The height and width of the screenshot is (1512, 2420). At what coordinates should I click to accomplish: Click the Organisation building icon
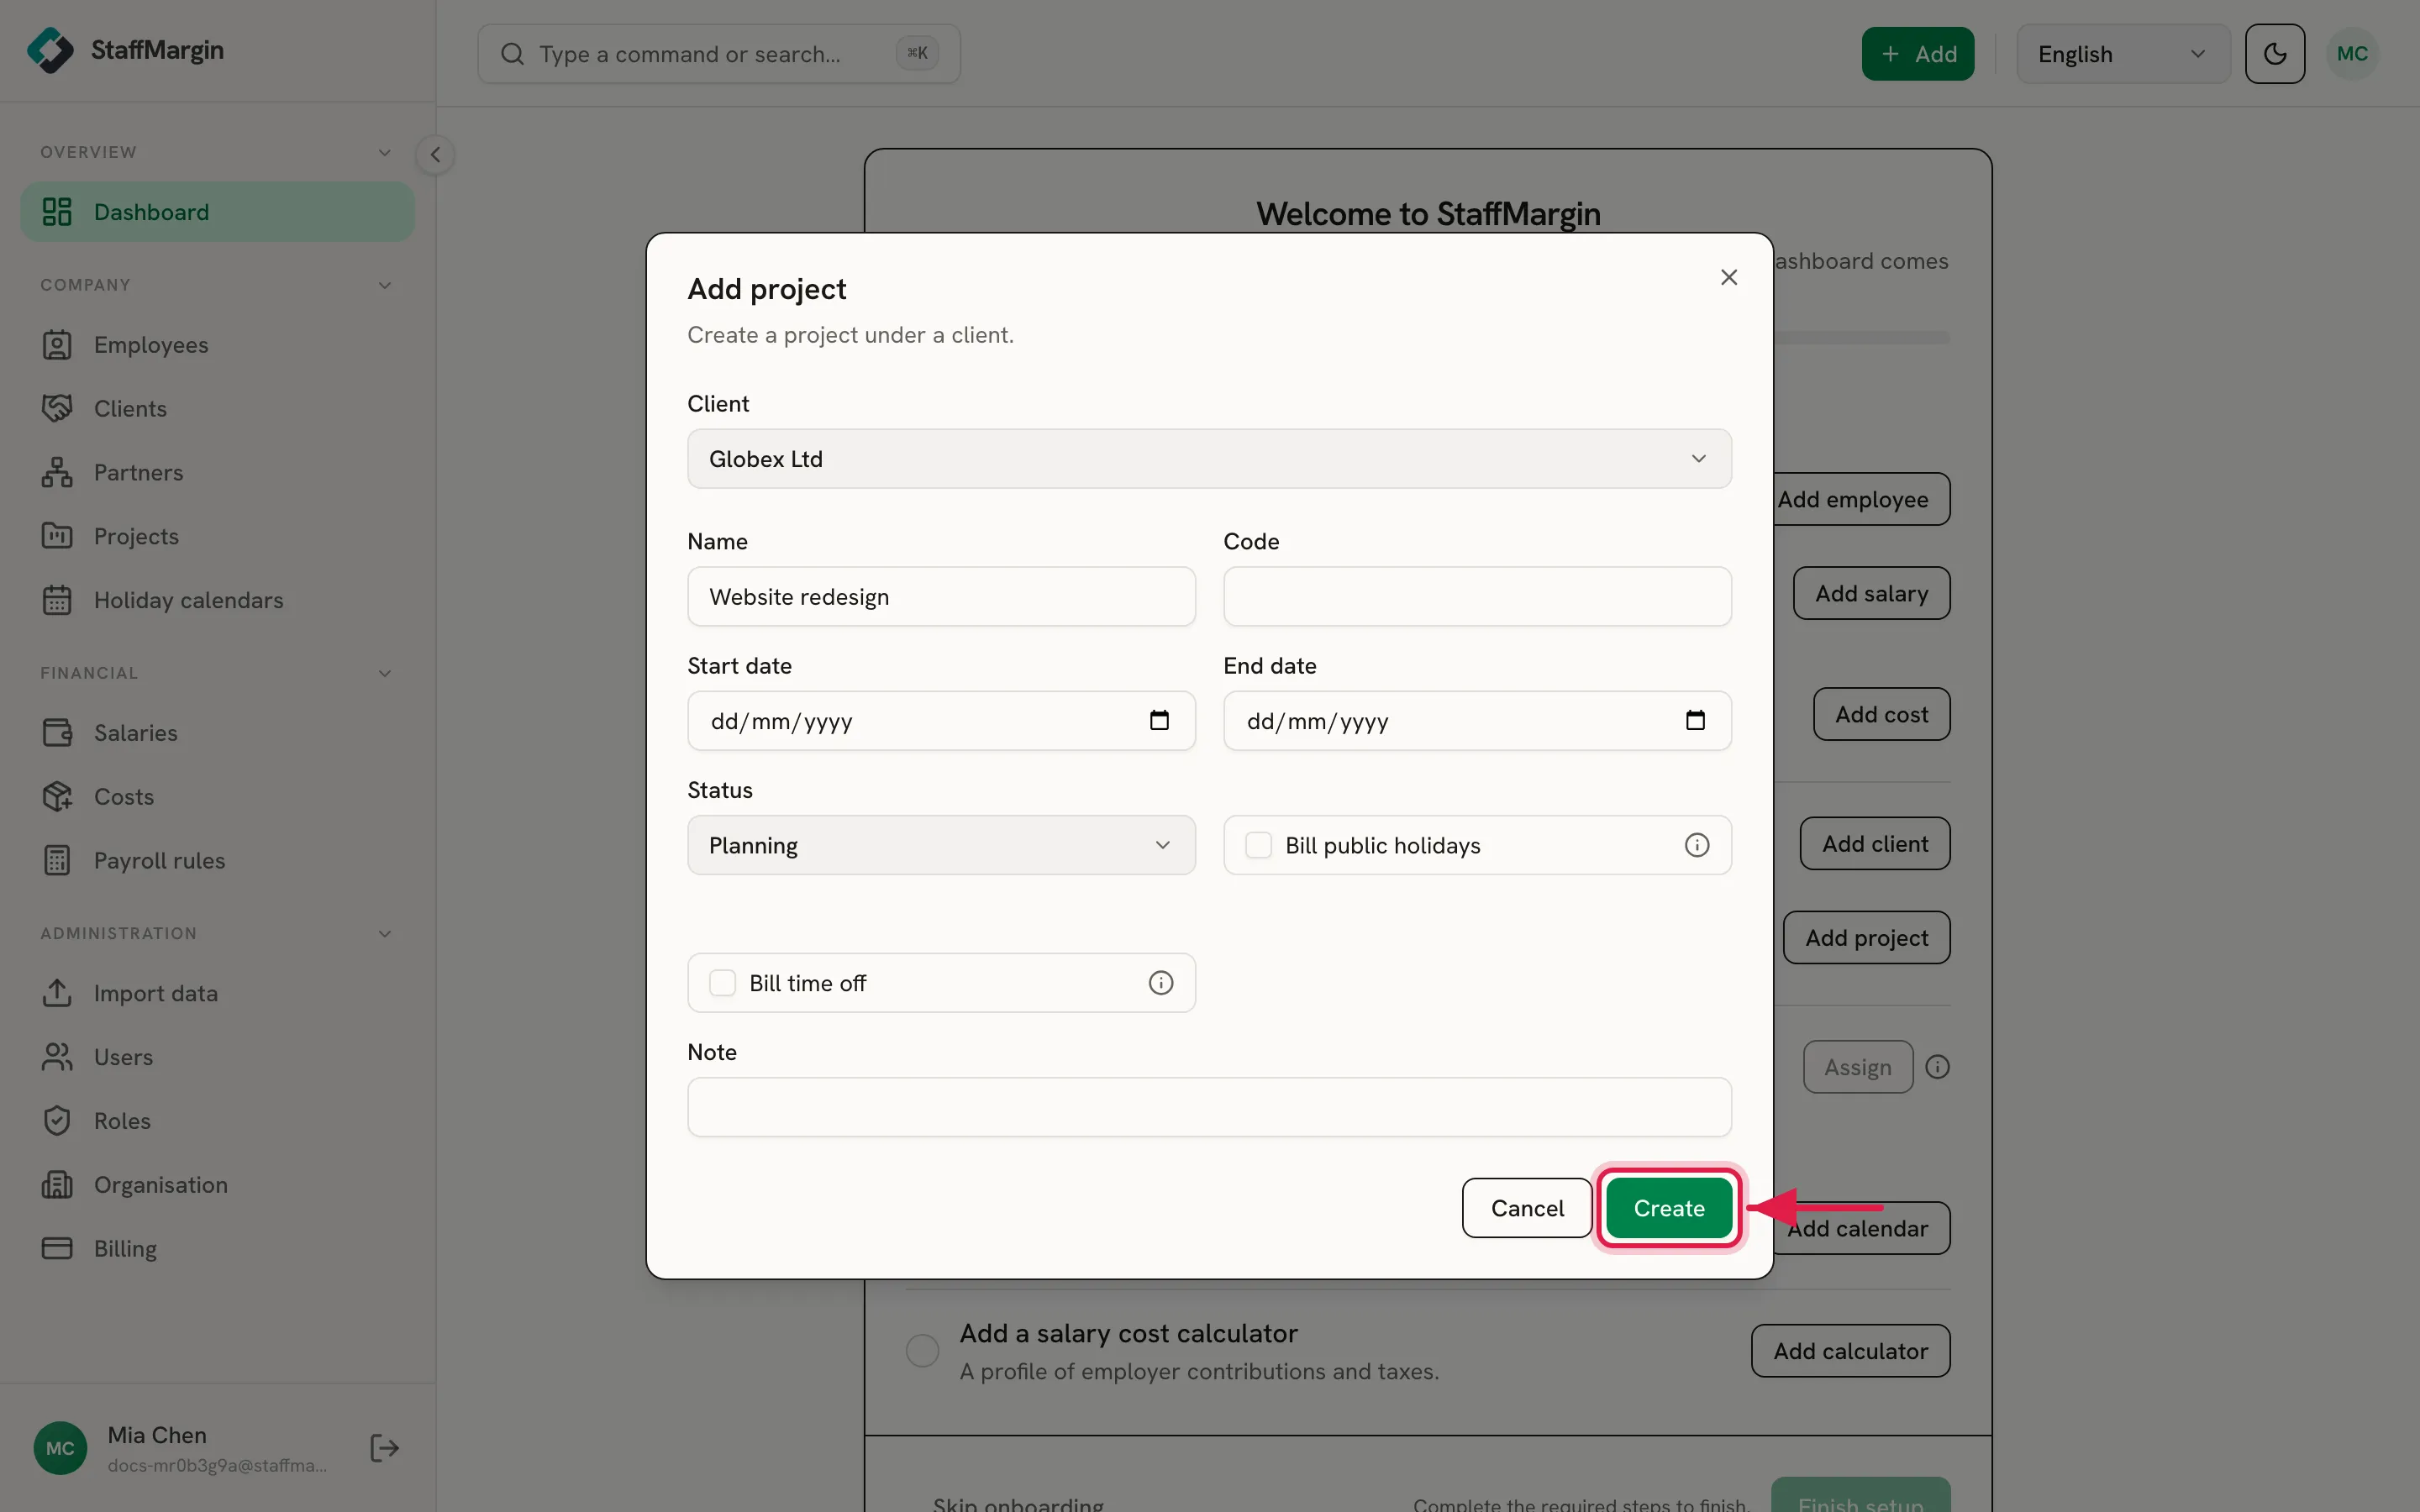coord(57,1185)
